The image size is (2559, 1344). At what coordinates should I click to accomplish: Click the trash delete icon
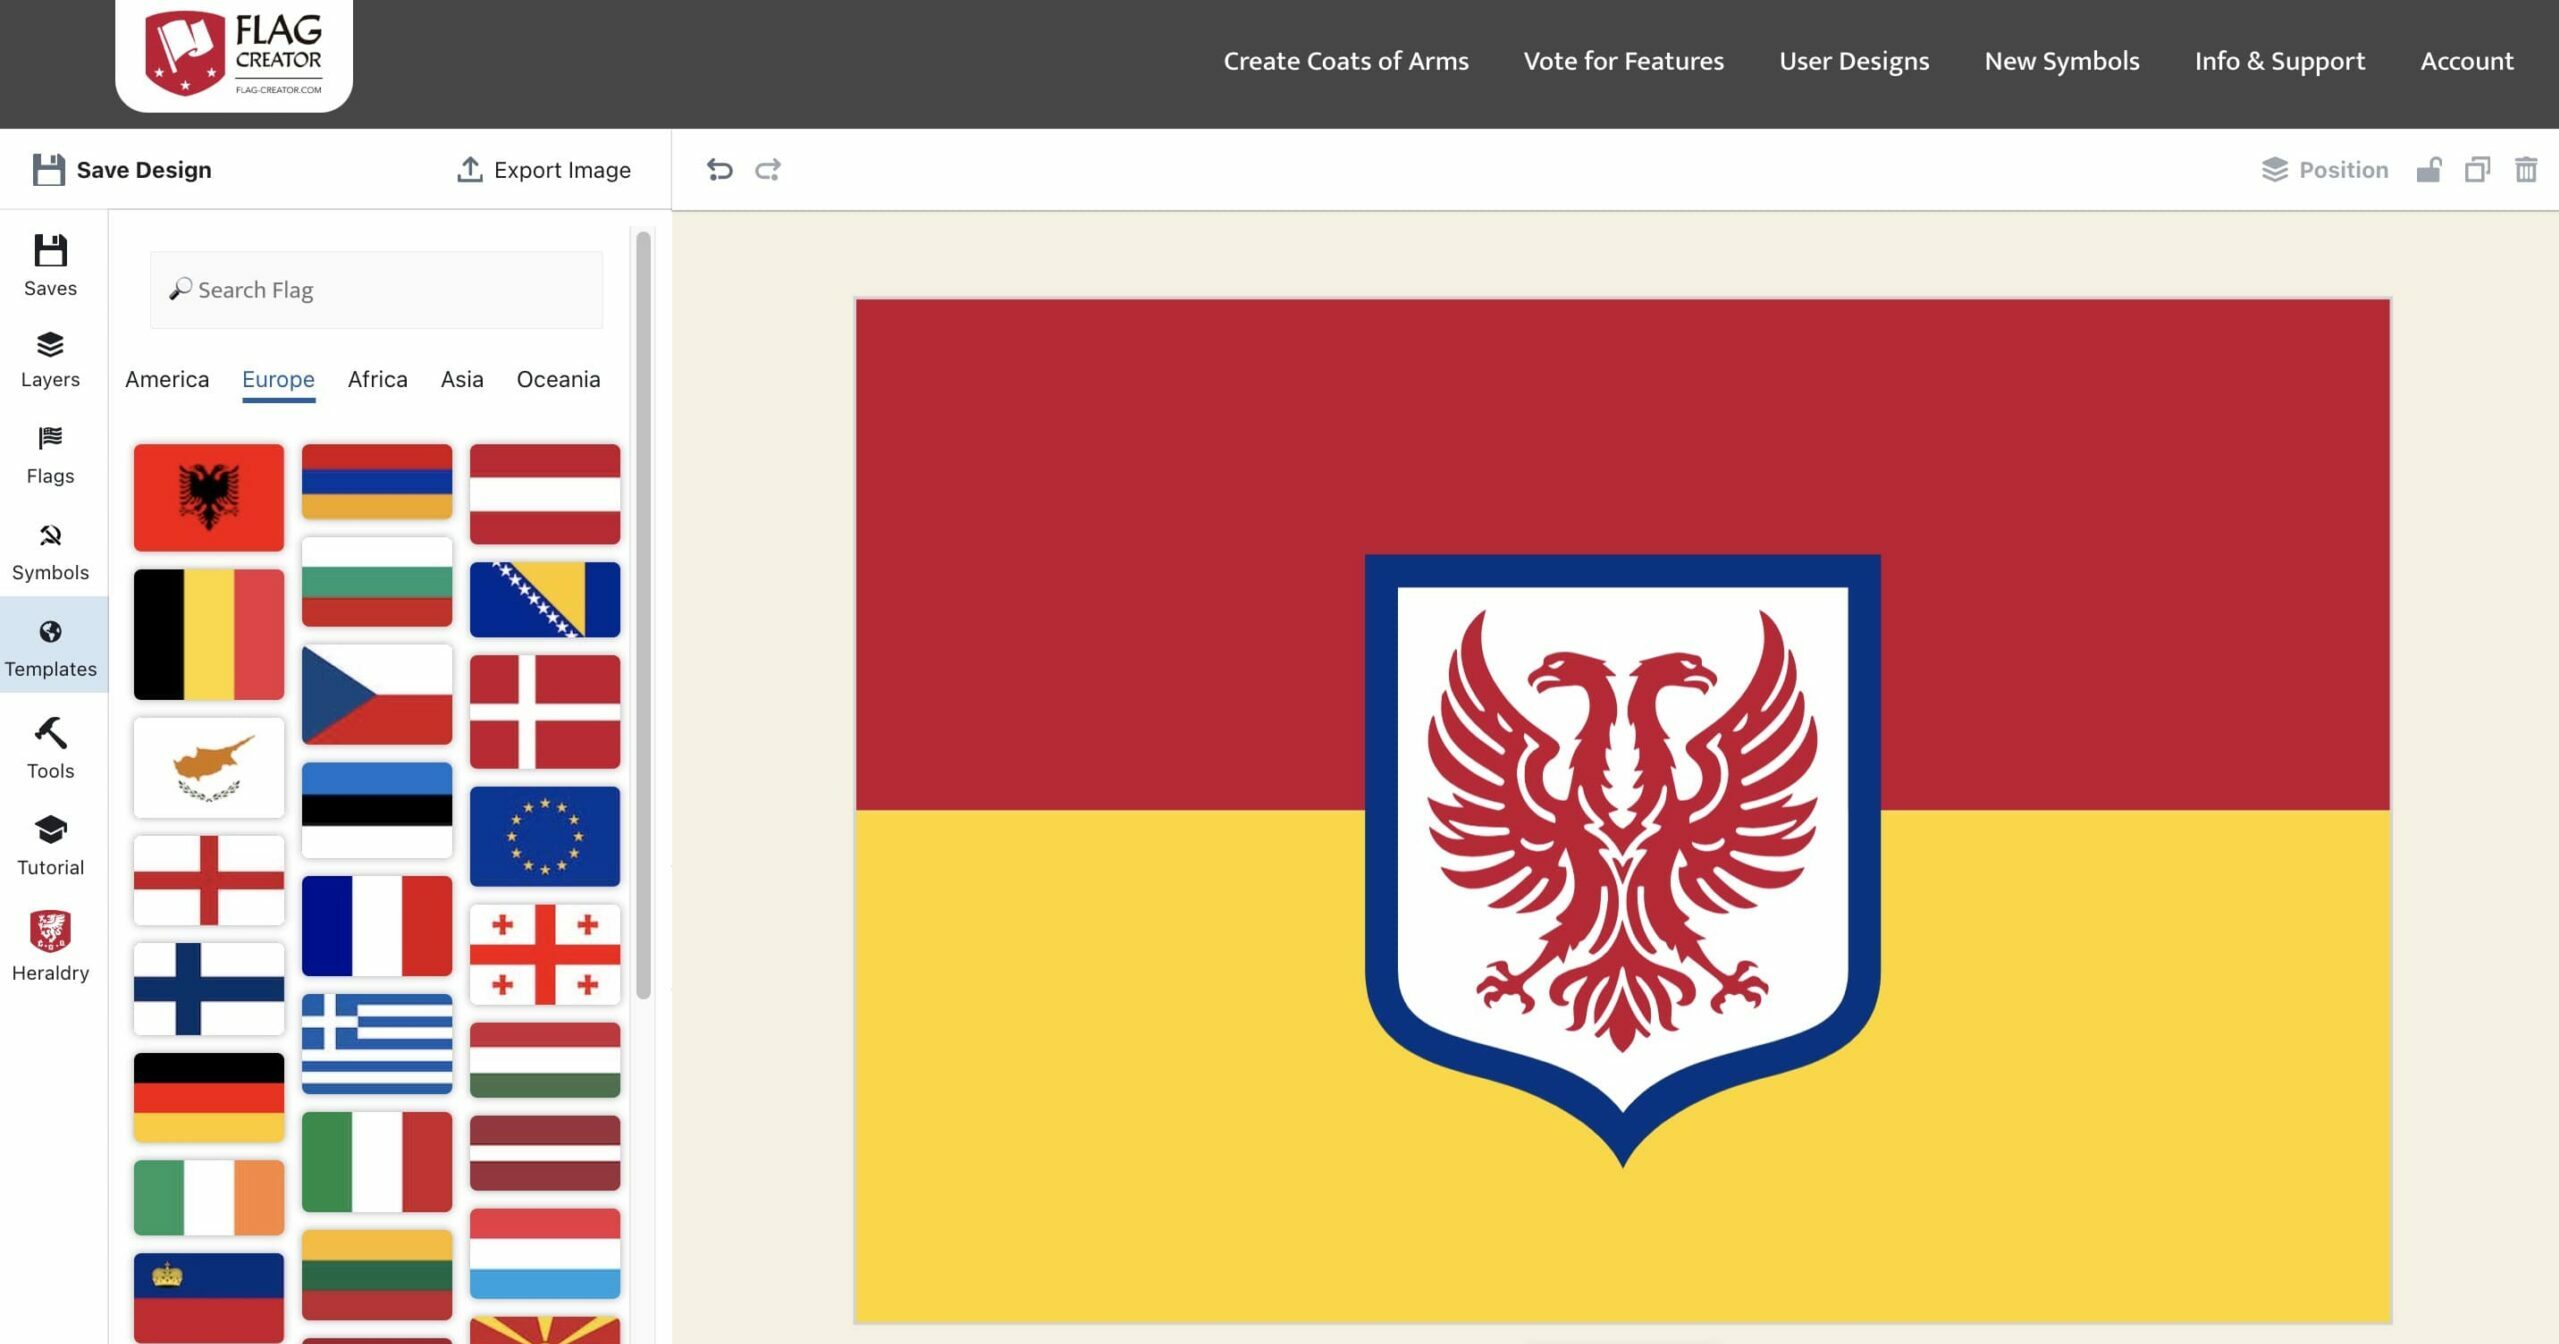2526,170
